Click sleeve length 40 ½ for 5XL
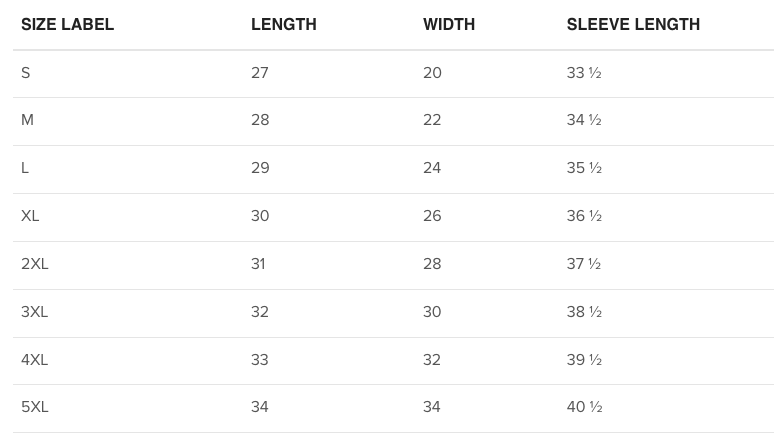This screenshot has width=774, height=446. 584,407
